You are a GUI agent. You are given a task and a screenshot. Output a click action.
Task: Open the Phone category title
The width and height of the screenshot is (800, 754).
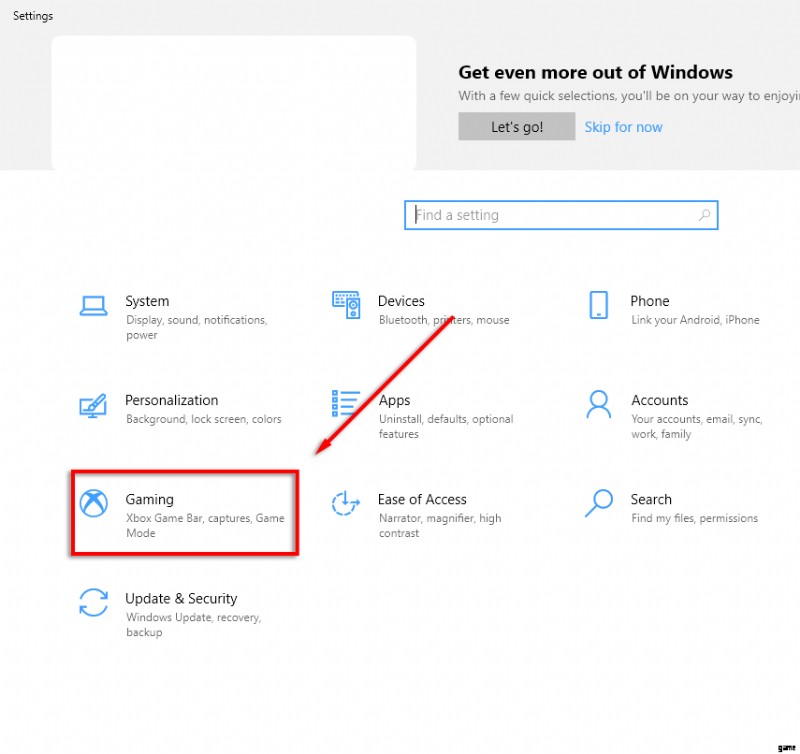coord(649,301)
